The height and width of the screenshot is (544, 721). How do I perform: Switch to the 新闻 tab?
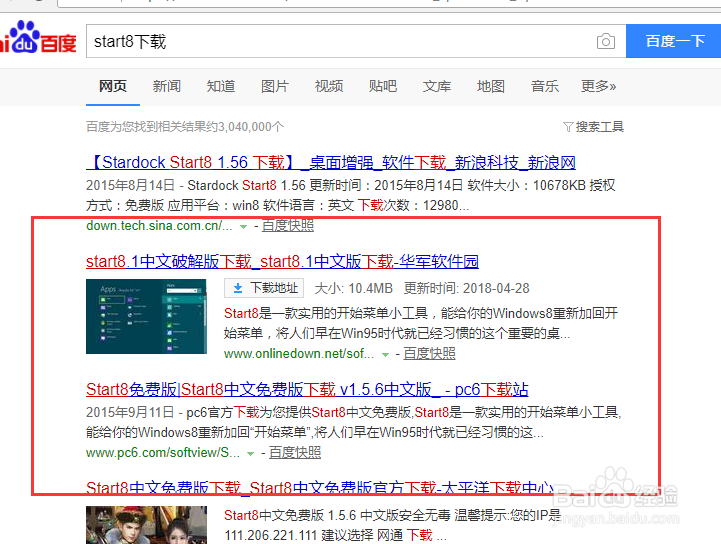[166, 86]
